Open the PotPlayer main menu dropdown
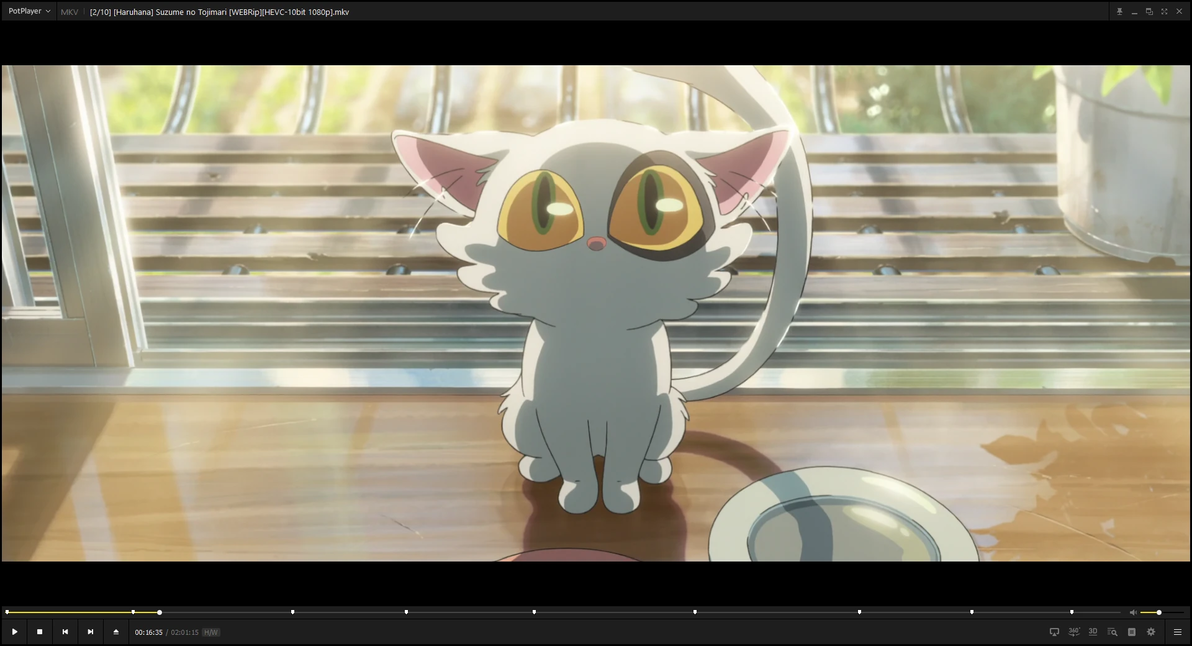Image resolution: width=1192 pixels, height=646 pixels. pos(29,11)
